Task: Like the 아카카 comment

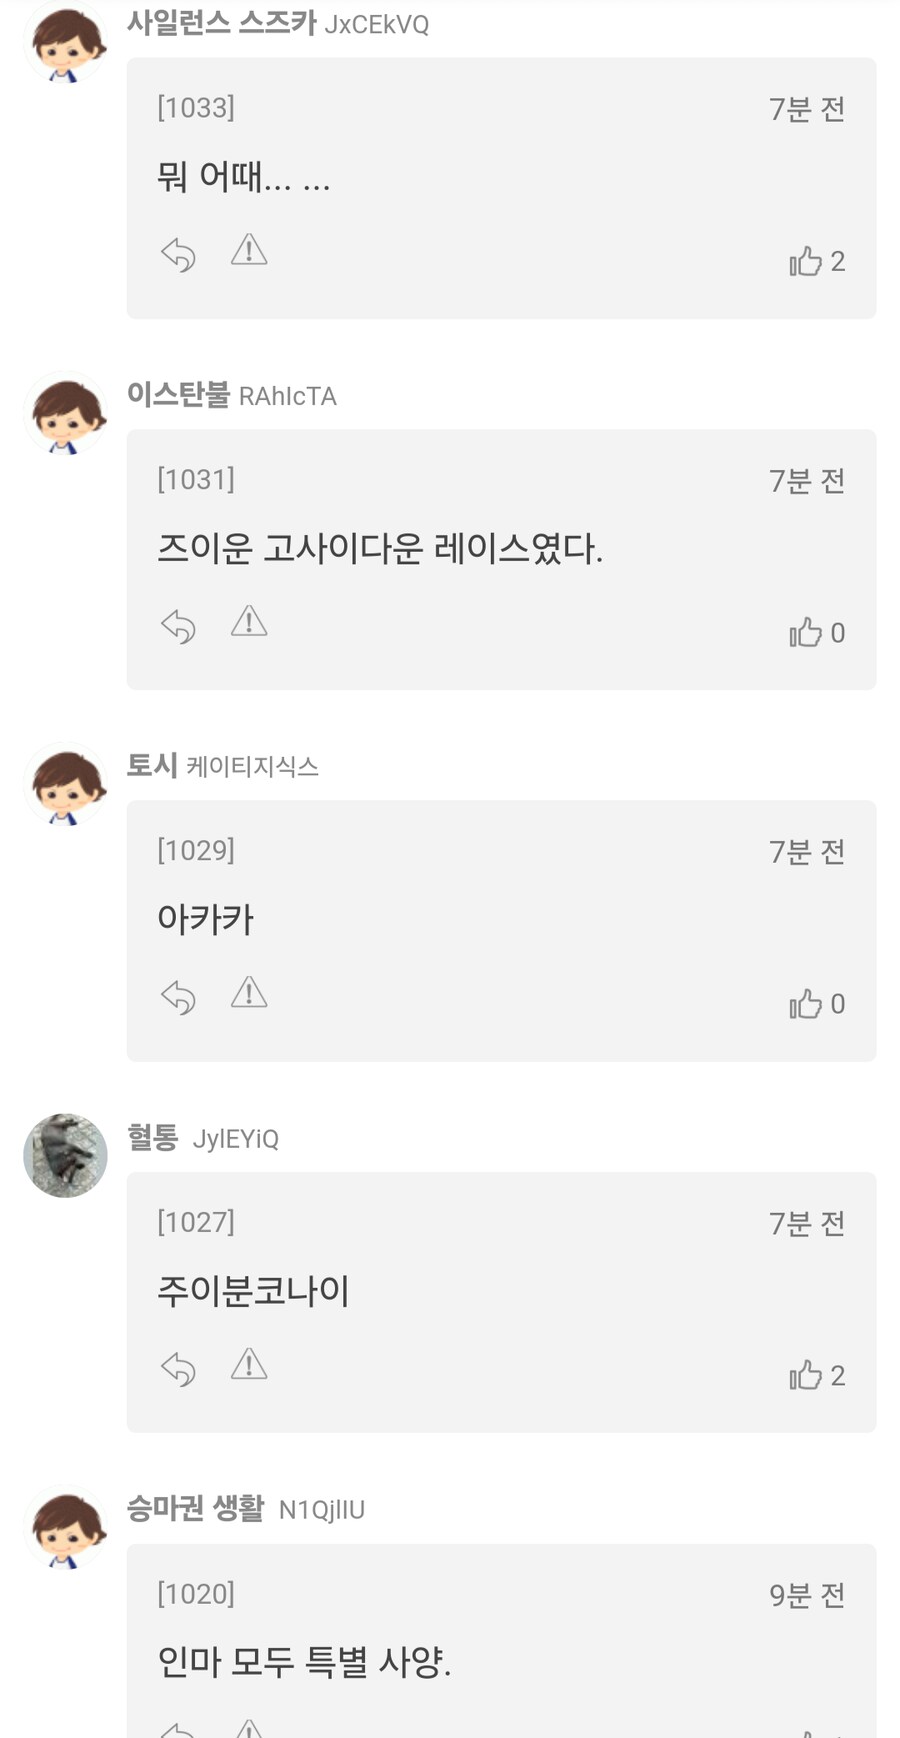Action: pyautogui.click(x=805, y=1004)
